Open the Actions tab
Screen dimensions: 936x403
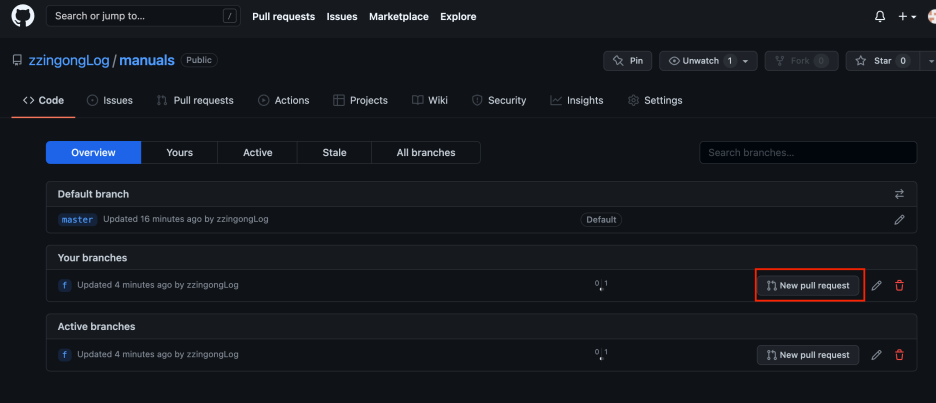point(284,100)
